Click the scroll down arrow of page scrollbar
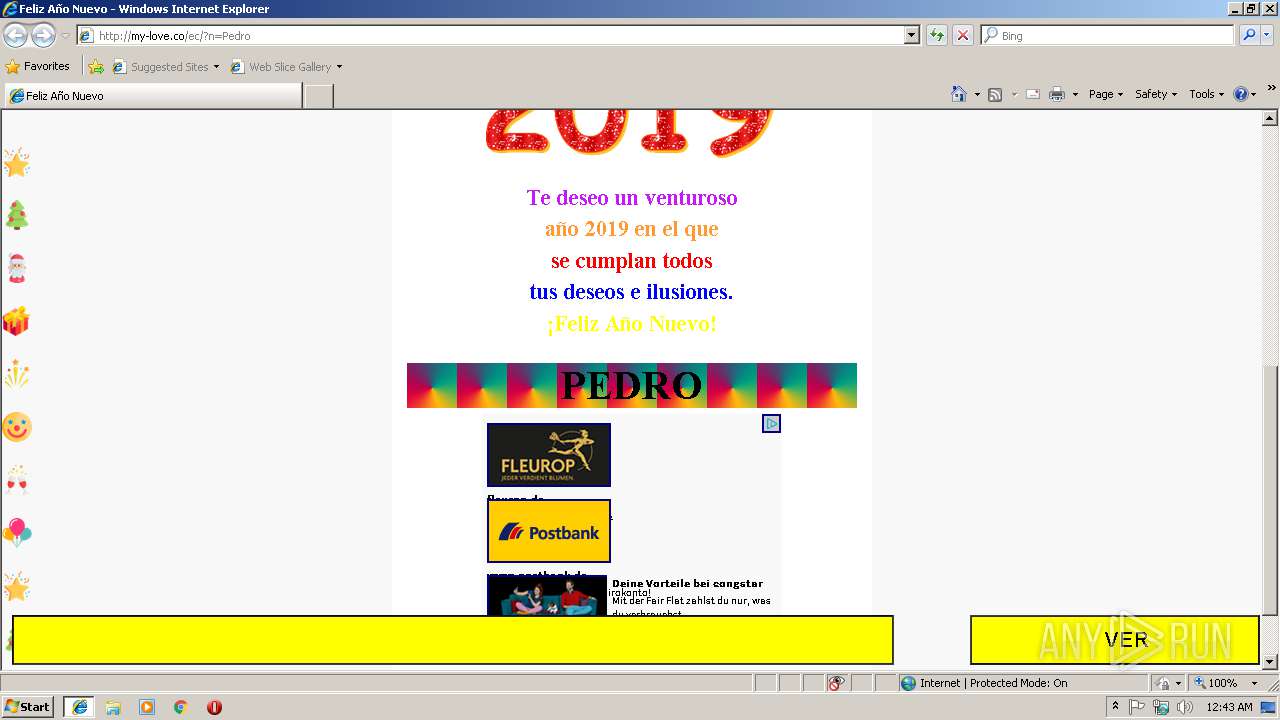Viewport: 1280px width, 720px height. click(x=1271, y=662)
